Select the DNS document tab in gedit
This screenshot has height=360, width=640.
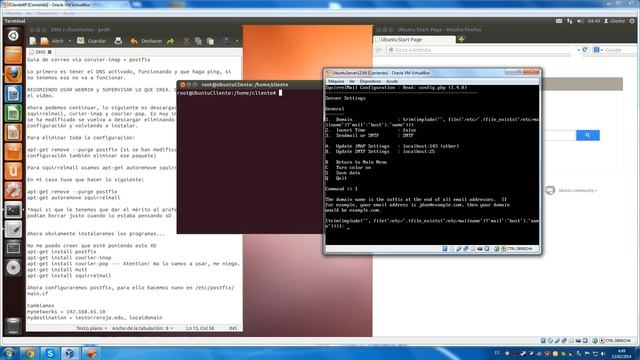[x=40, y=52]
